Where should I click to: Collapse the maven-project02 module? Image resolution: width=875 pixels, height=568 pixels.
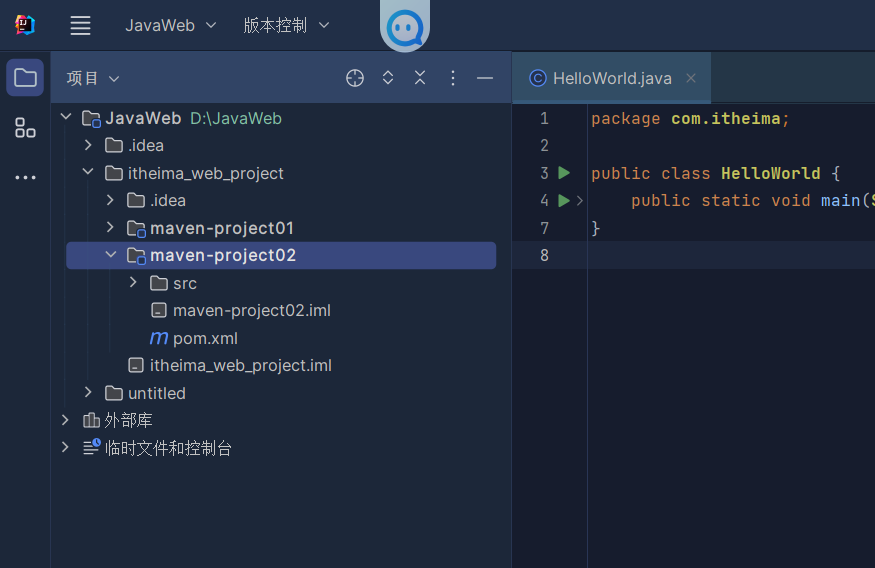point(110,255)
